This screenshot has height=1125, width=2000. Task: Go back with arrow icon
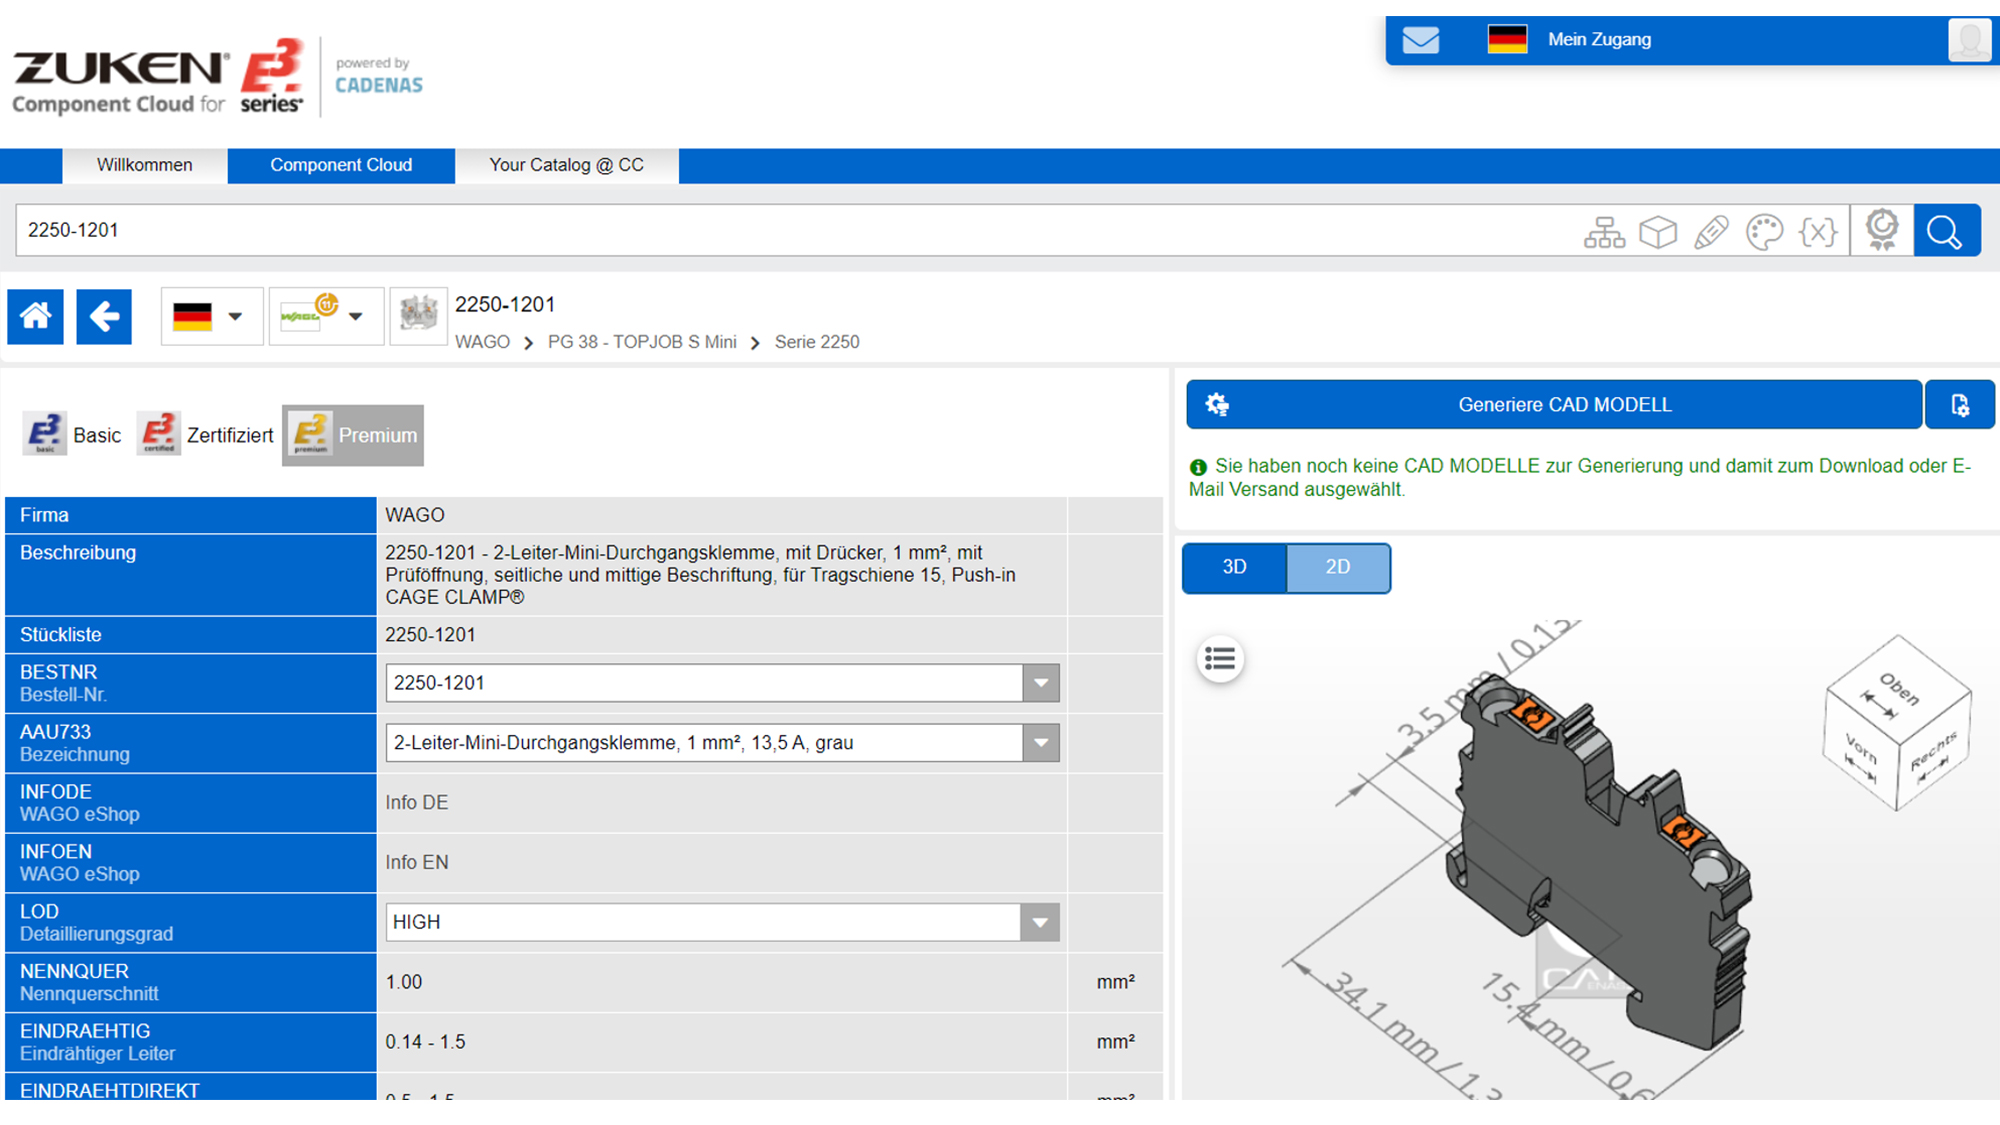point(104,317)
